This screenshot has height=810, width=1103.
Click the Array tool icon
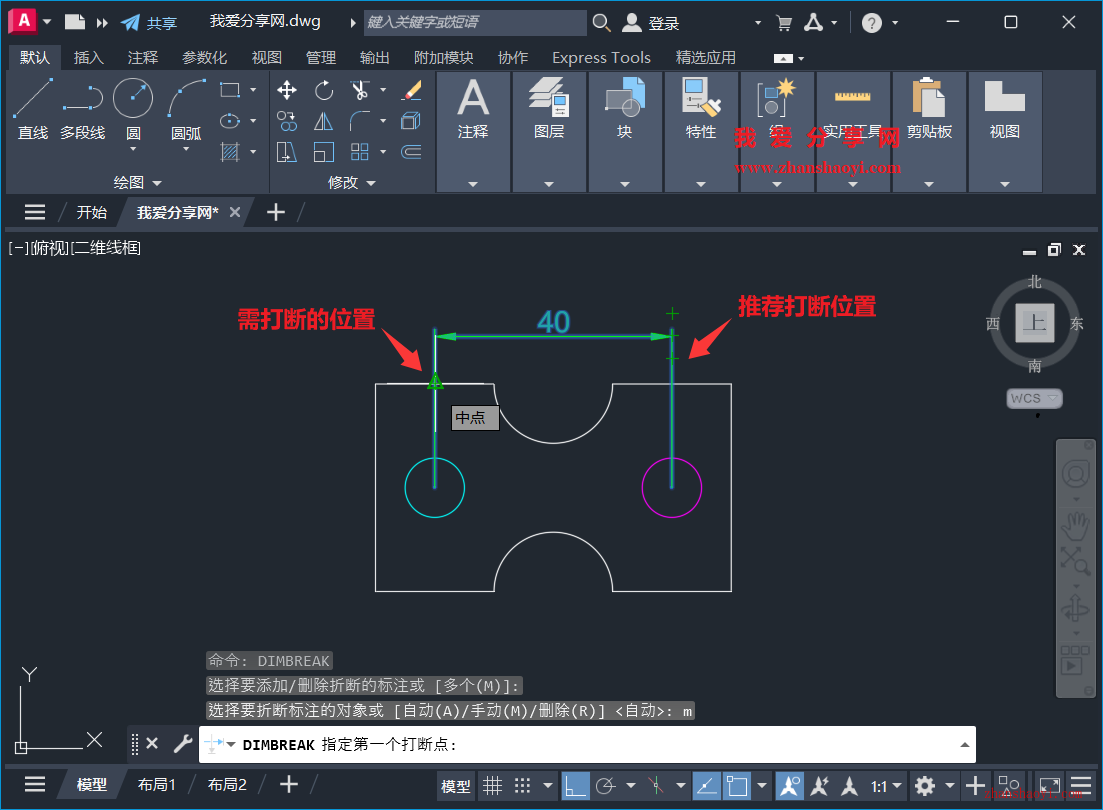(x=359, y=152)
